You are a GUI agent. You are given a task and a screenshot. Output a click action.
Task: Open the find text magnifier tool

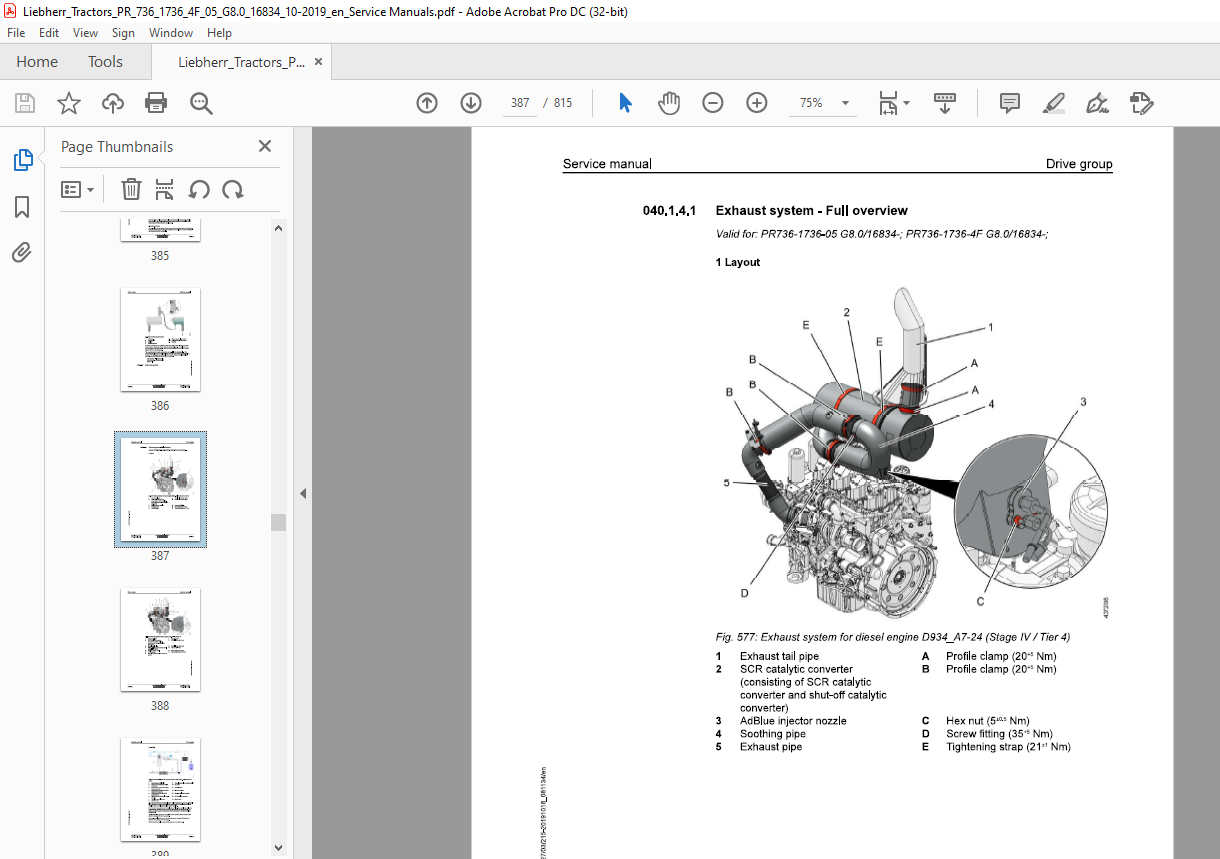[x=201, y=103]
